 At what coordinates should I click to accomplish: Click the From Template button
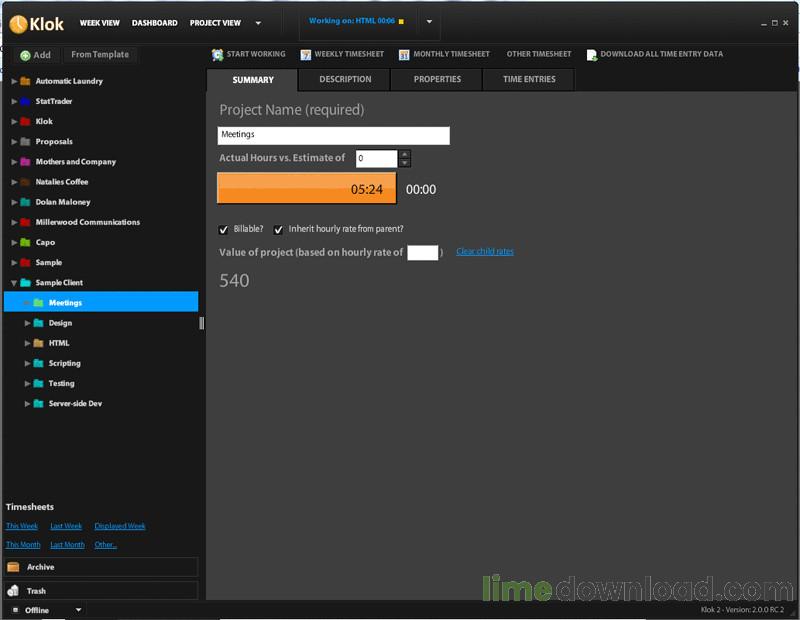pos(100,55)
